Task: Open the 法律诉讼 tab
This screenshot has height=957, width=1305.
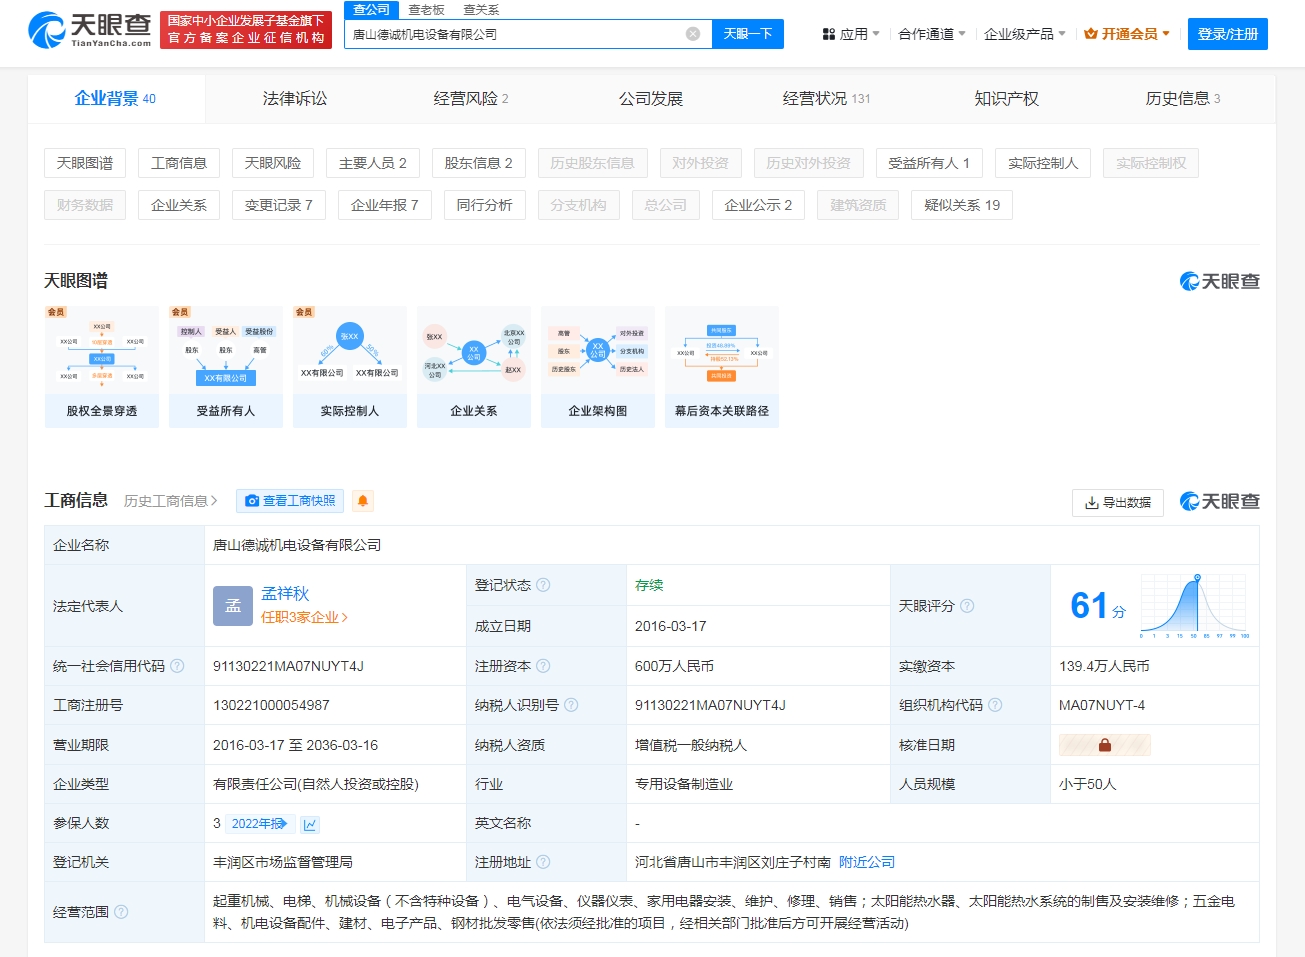Action: (x=295, y=99)
